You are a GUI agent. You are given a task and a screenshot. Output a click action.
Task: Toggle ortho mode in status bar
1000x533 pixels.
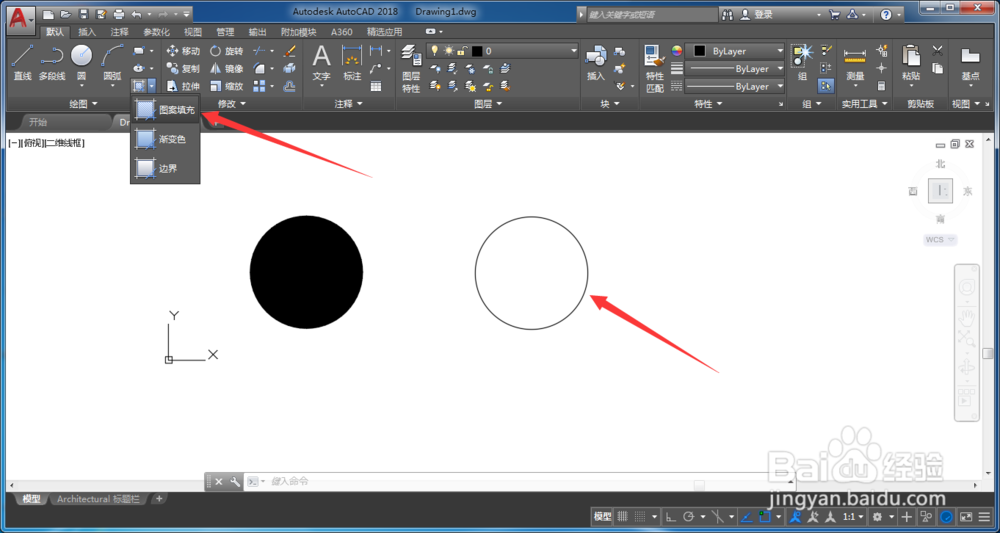(671, 516)
